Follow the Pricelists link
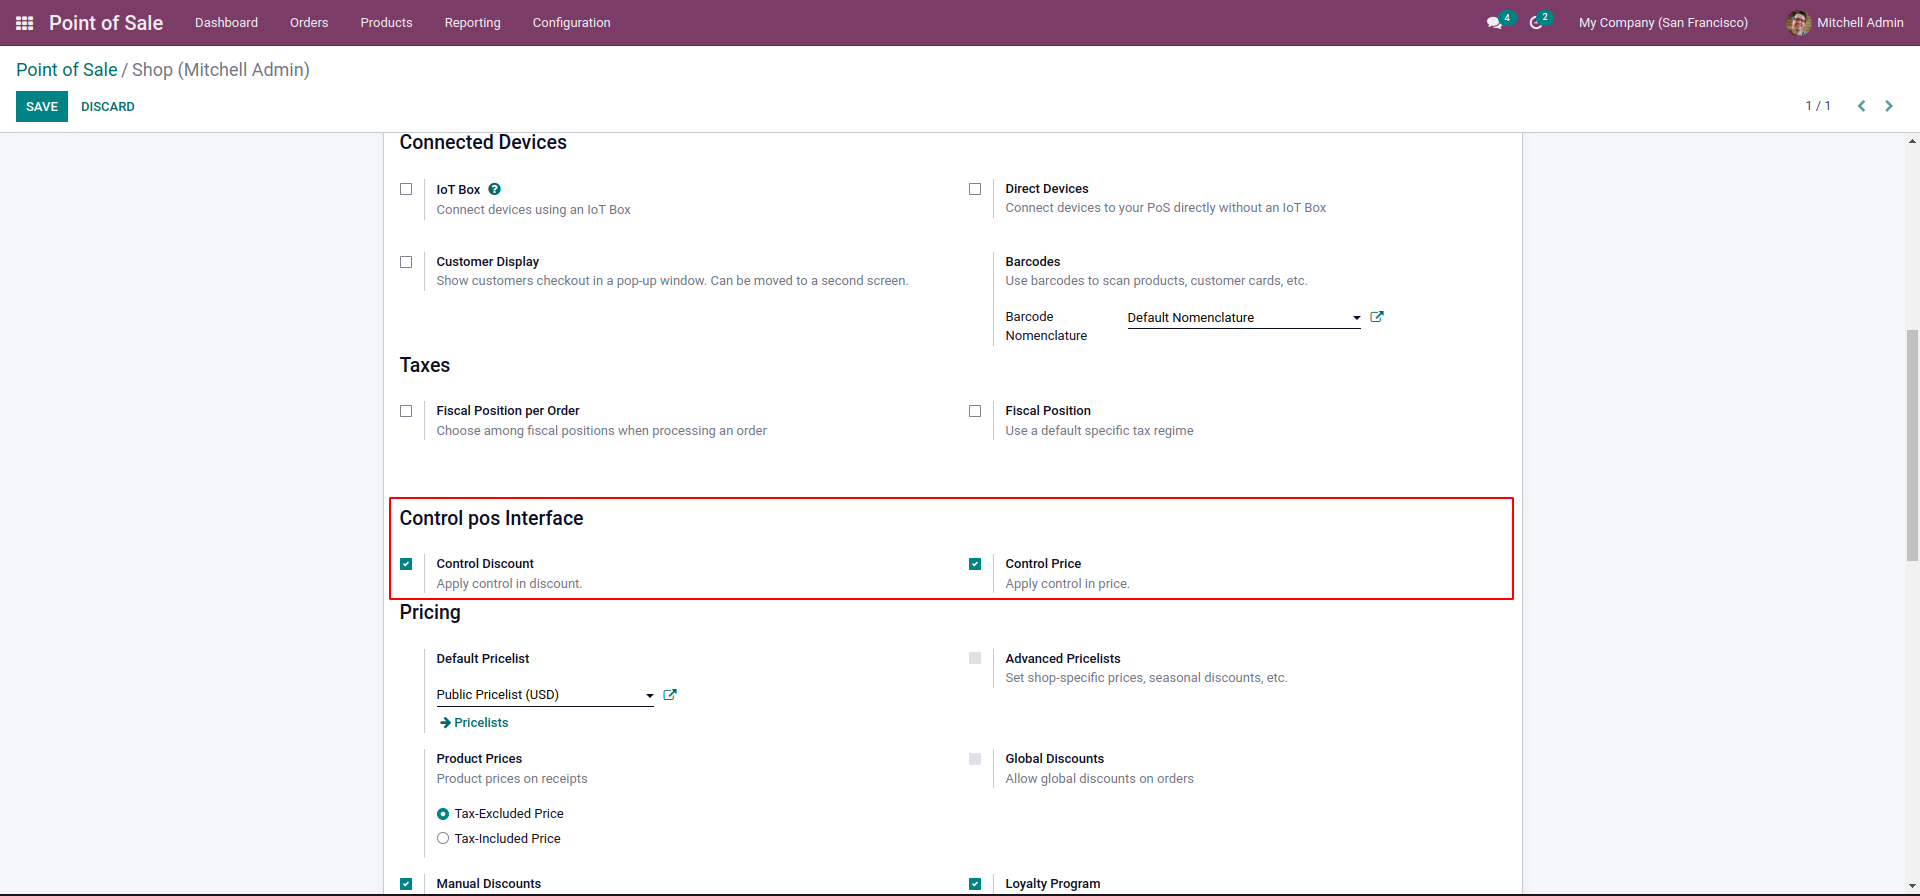This screenshot has height=896, width=1920. click(480, 723)
